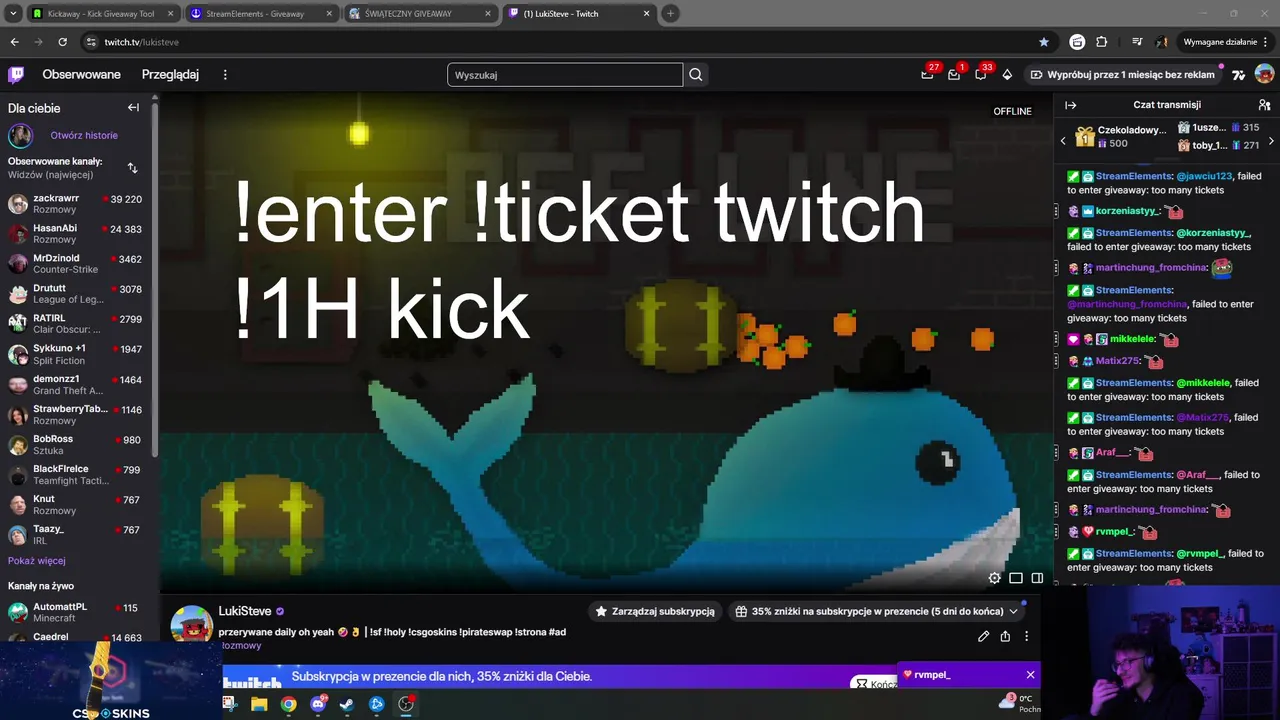Image resolution: width=1280 pixels, height=720 pixels.
Task: Click Otwórz historie link
Action: point(84,135)
